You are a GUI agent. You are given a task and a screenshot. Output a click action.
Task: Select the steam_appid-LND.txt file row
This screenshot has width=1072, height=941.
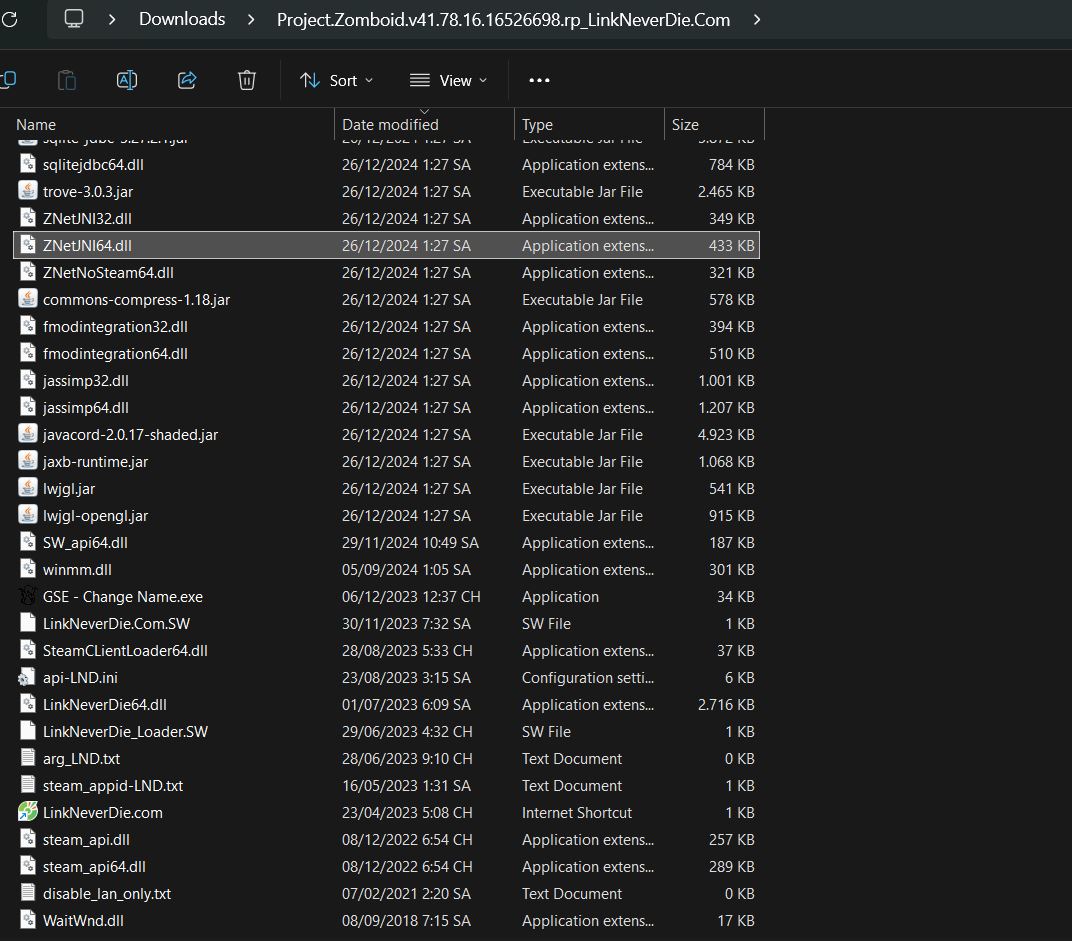pyautogui.click(x=113, y=785)
